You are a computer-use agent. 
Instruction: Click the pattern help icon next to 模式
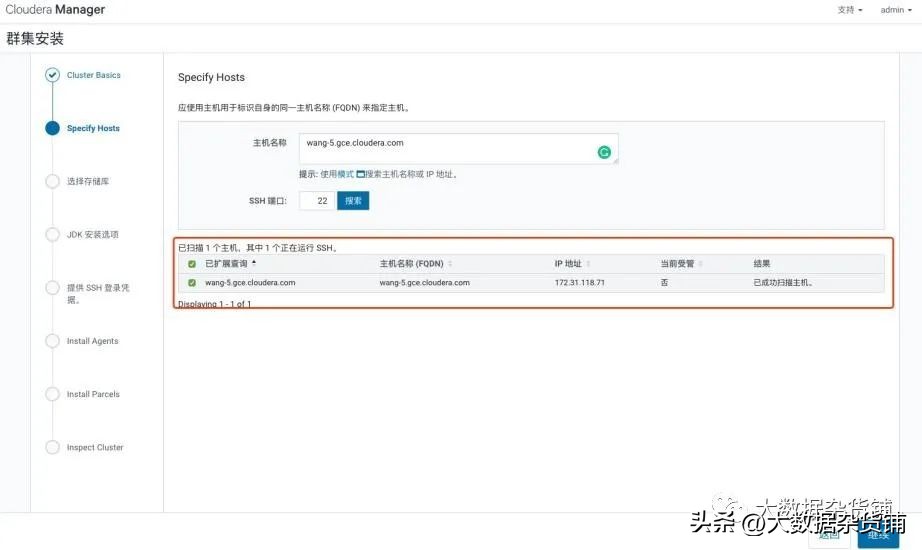click(x=360, y=174)
